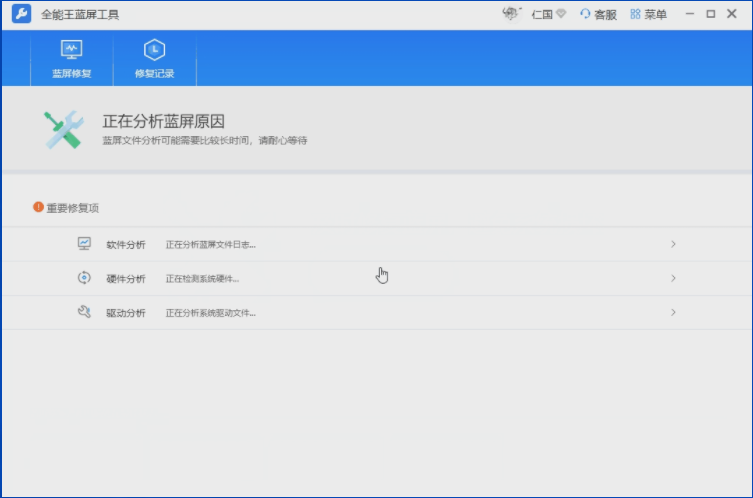Click the 修复记录 hexagon clock icon

154,50
